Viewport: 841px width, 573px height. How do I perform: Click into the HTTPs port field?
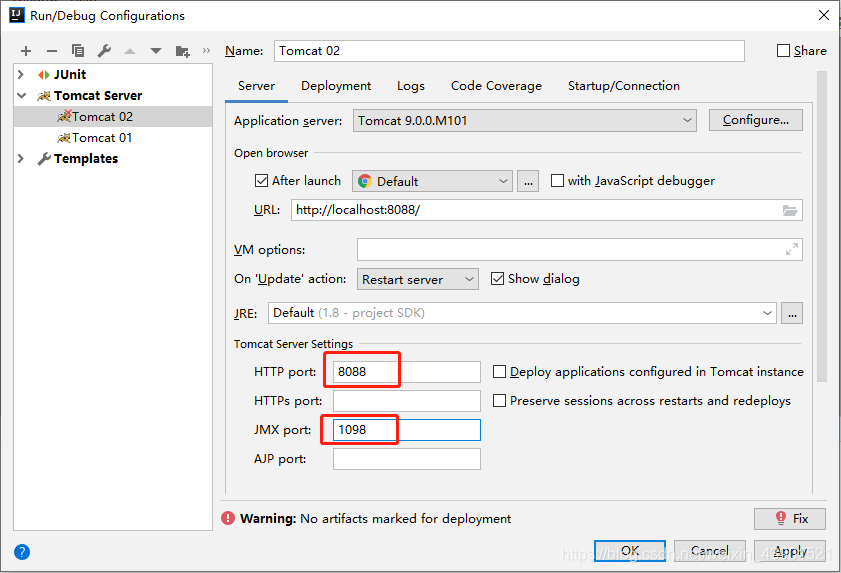407,401
